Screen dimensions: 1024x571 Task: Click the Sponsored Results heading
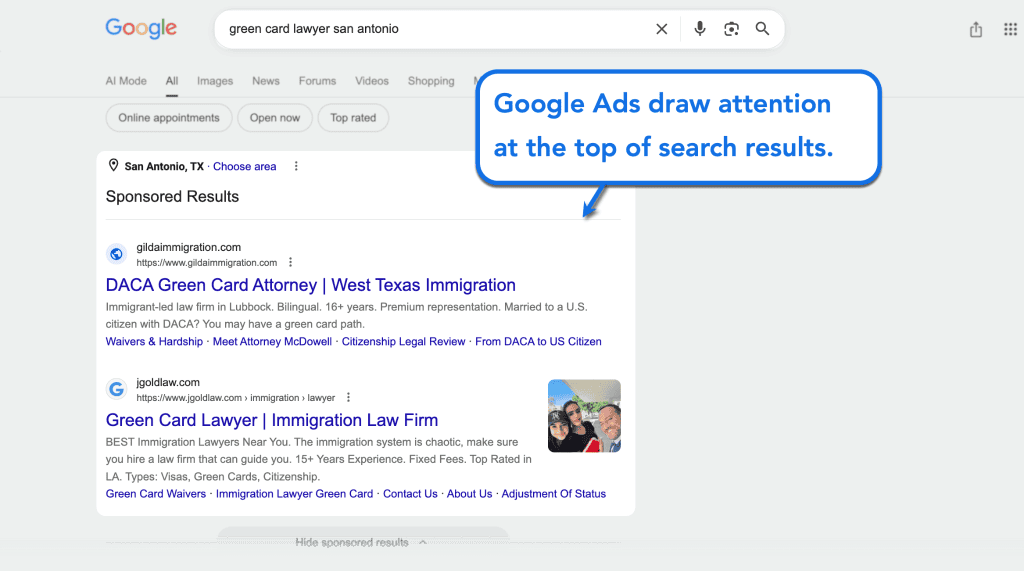pos(172,197)
